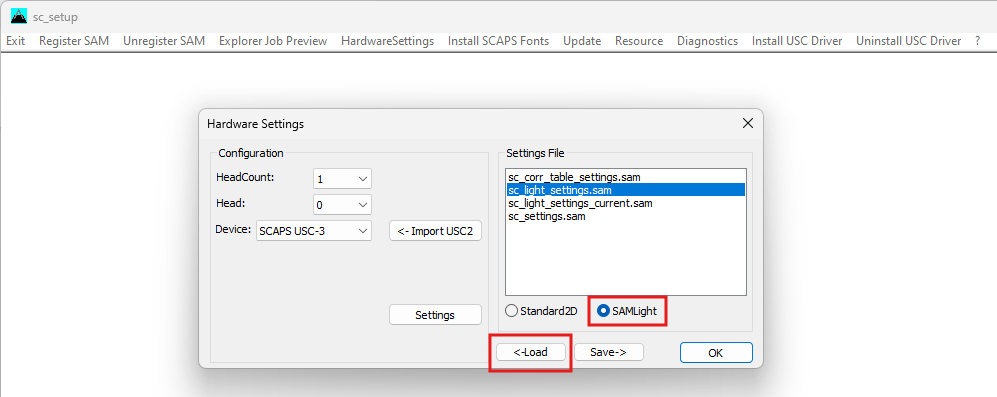Screen dimensions: 997x397
Task: Click the sc_setup application icon in title bar
Action: (19, 17)
